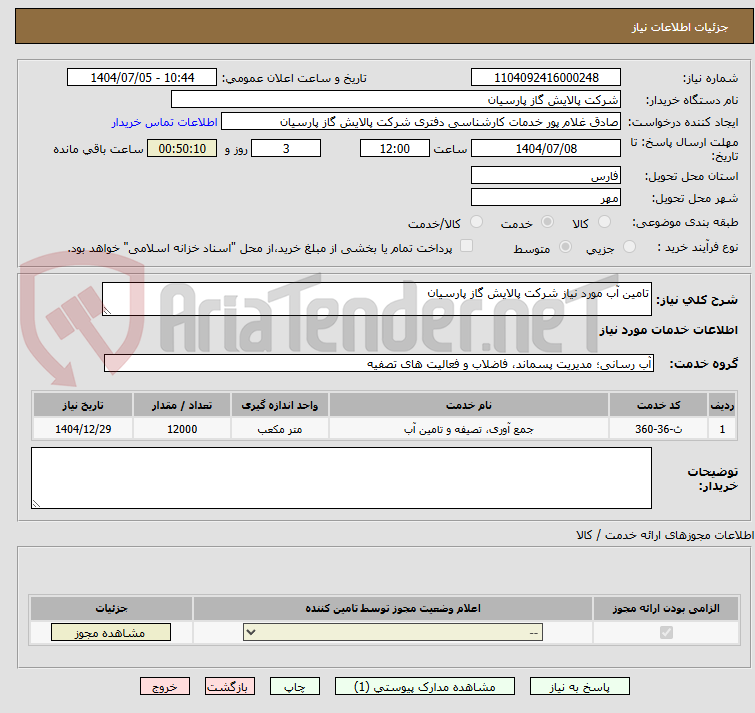Click the 'گروه خدمت' service group field
The image size is (755, 713).
tap(377, 363)
